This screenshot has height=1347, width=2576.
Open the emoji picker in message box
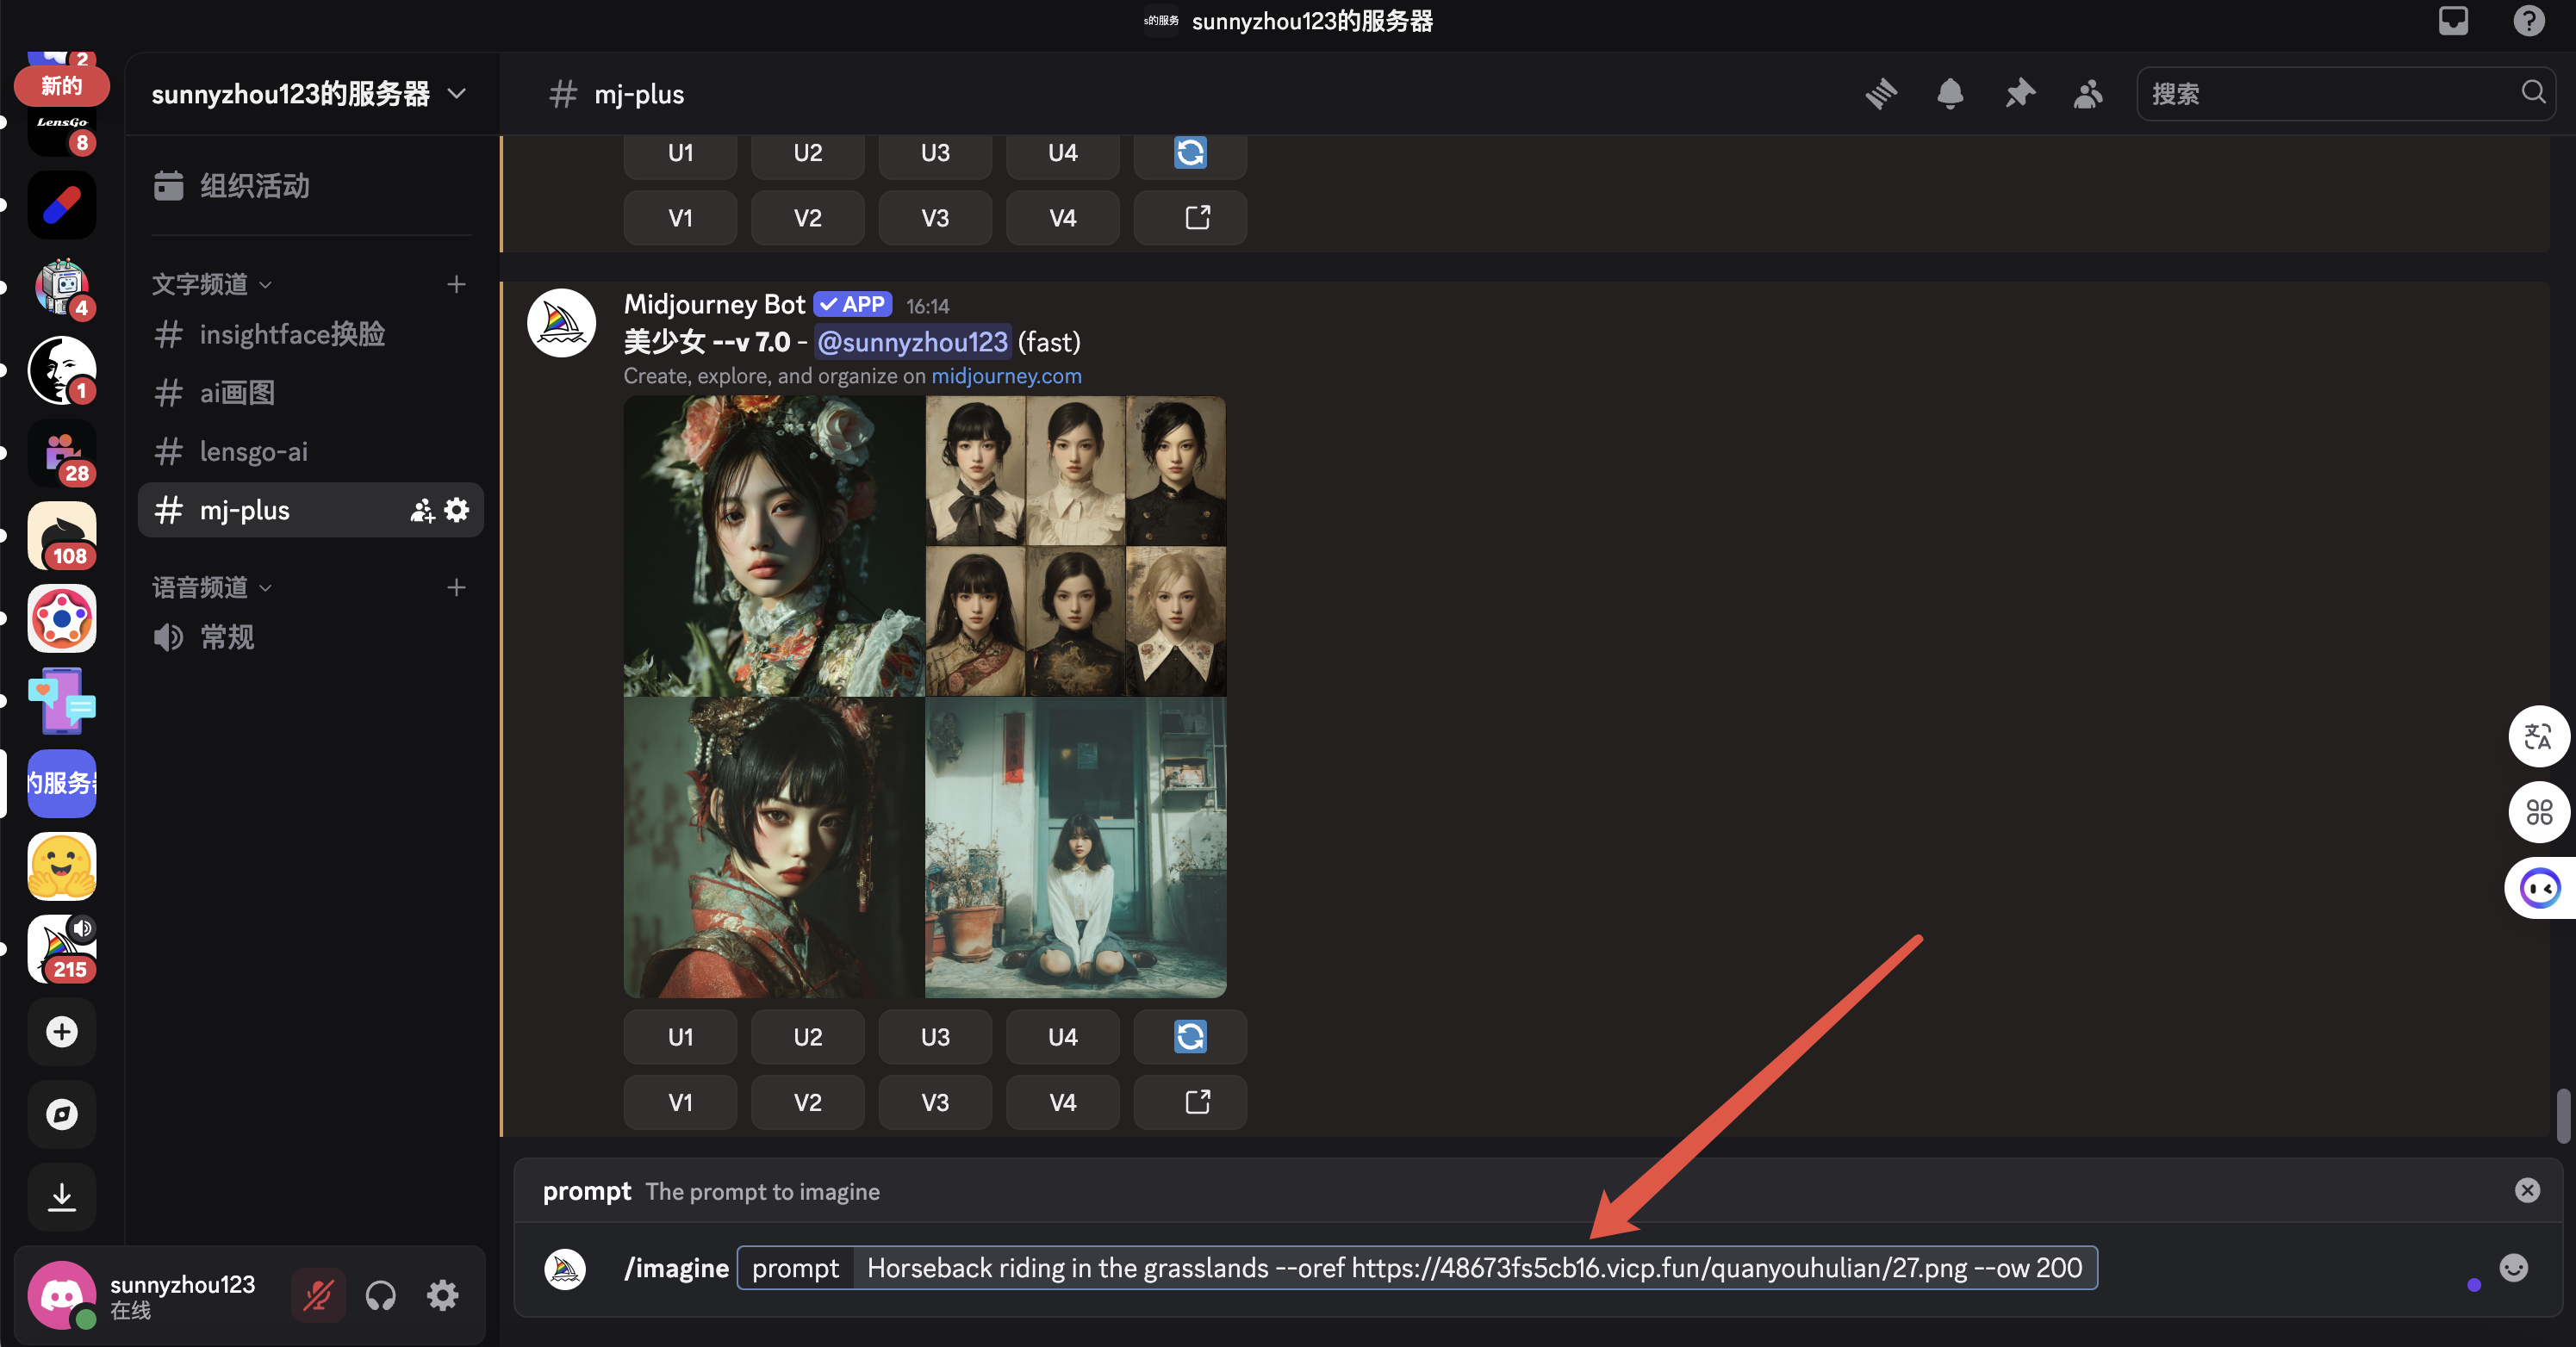2513,1268
